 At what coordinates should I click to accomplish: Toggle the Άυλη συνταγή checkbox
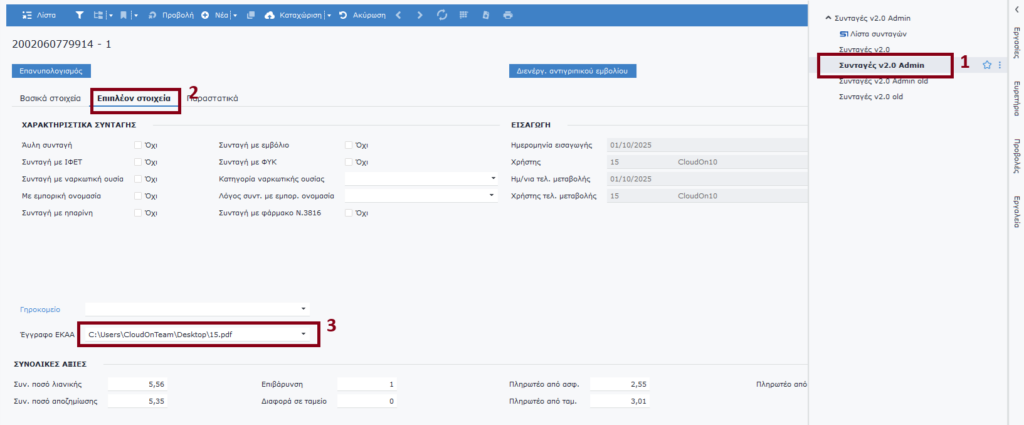[138, 145]
